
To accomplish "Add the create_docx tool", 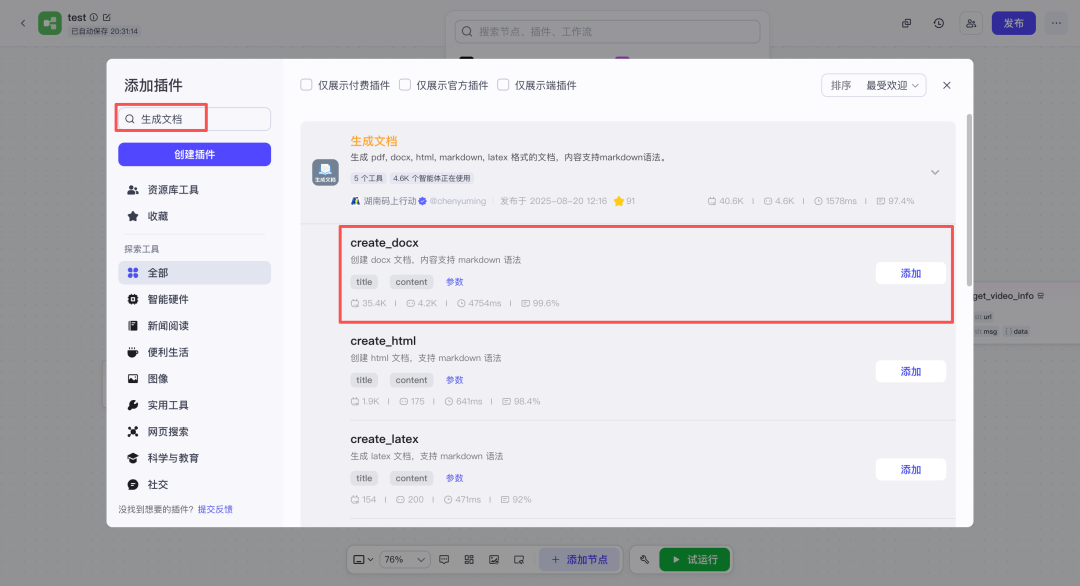I will click(x=910, y=273).
